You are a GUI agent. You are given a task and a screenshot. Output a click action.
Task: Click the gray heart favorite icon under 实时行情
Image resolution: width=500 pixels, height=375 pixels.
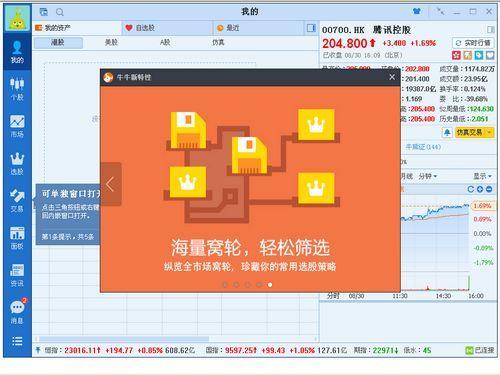pyautogui.click(x=490, y=55)
